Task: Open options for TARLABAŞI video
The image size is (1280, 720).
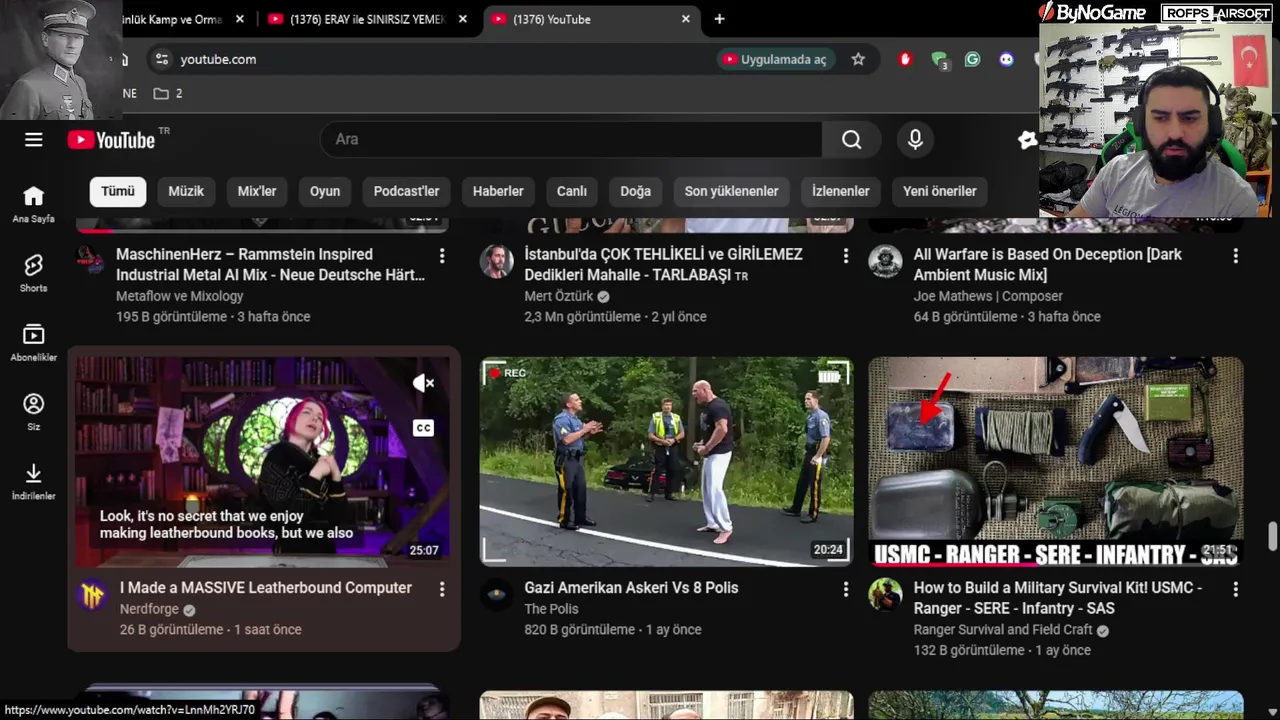Action: (846, 257)
